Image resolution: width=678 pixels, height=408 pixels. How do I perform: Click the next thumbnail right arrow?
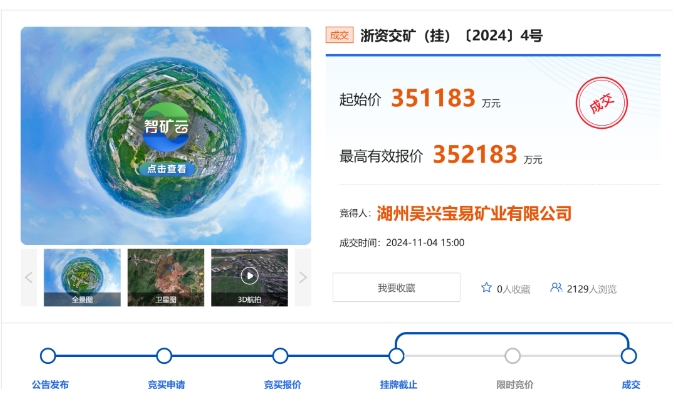[303, 277]
